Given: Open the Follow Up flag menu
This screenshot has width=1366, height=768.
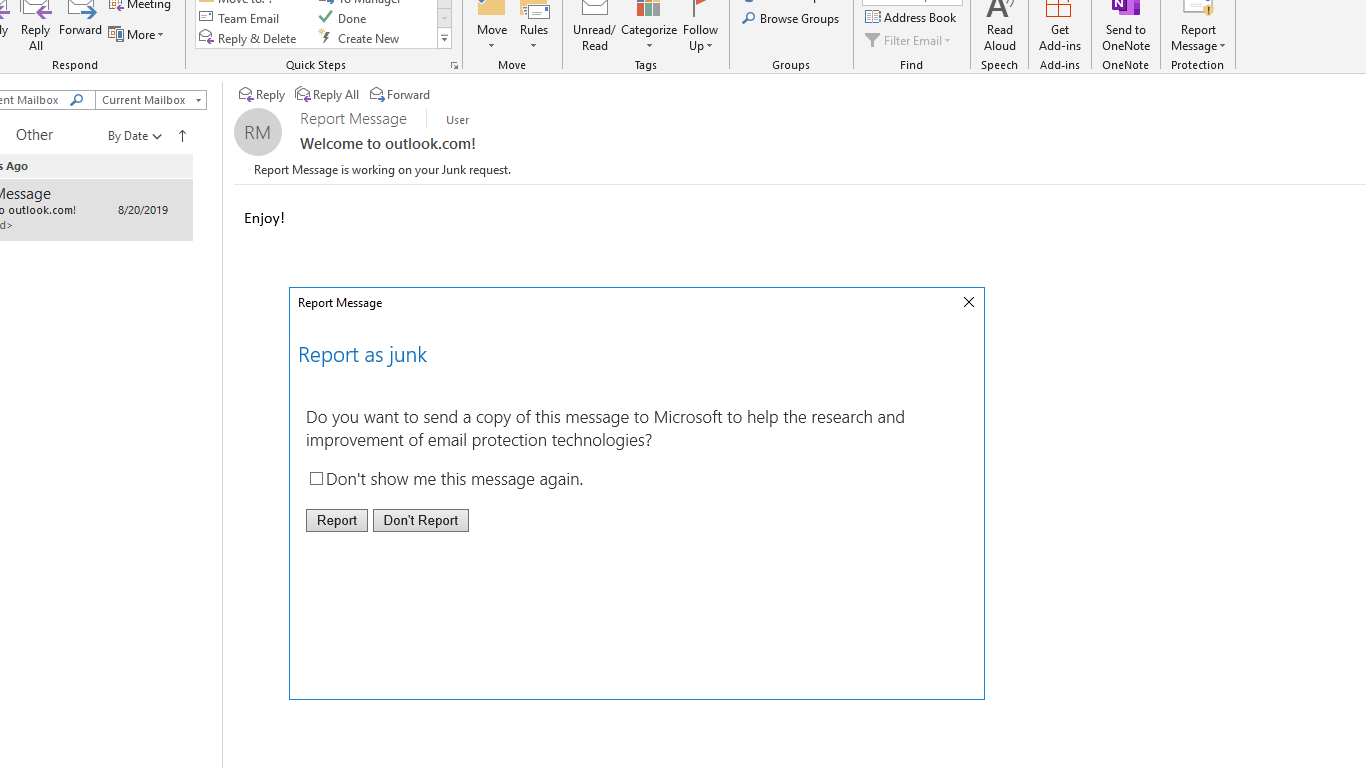Looking at the screenshot, I should 701,27.
